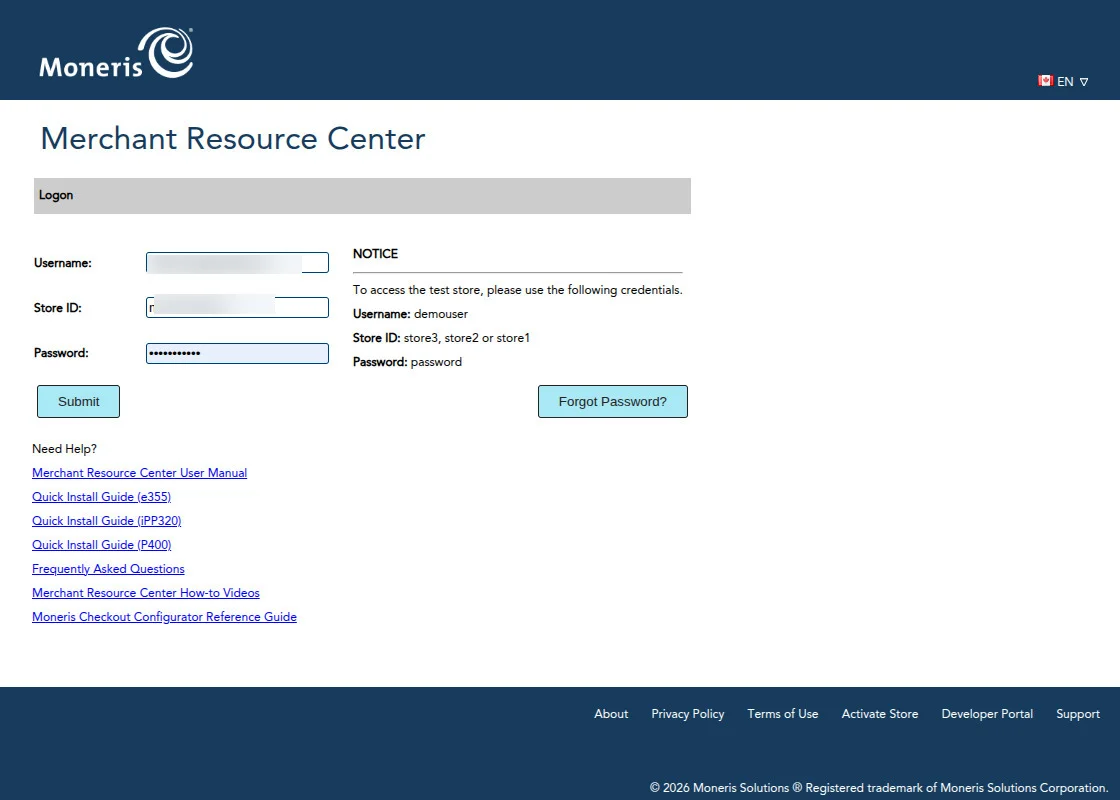This screenshot has width=1120, height=800.
Task: Open Quick Install Guide (iPP320) link
Action: pyautogui.click(x=106, y=521)
